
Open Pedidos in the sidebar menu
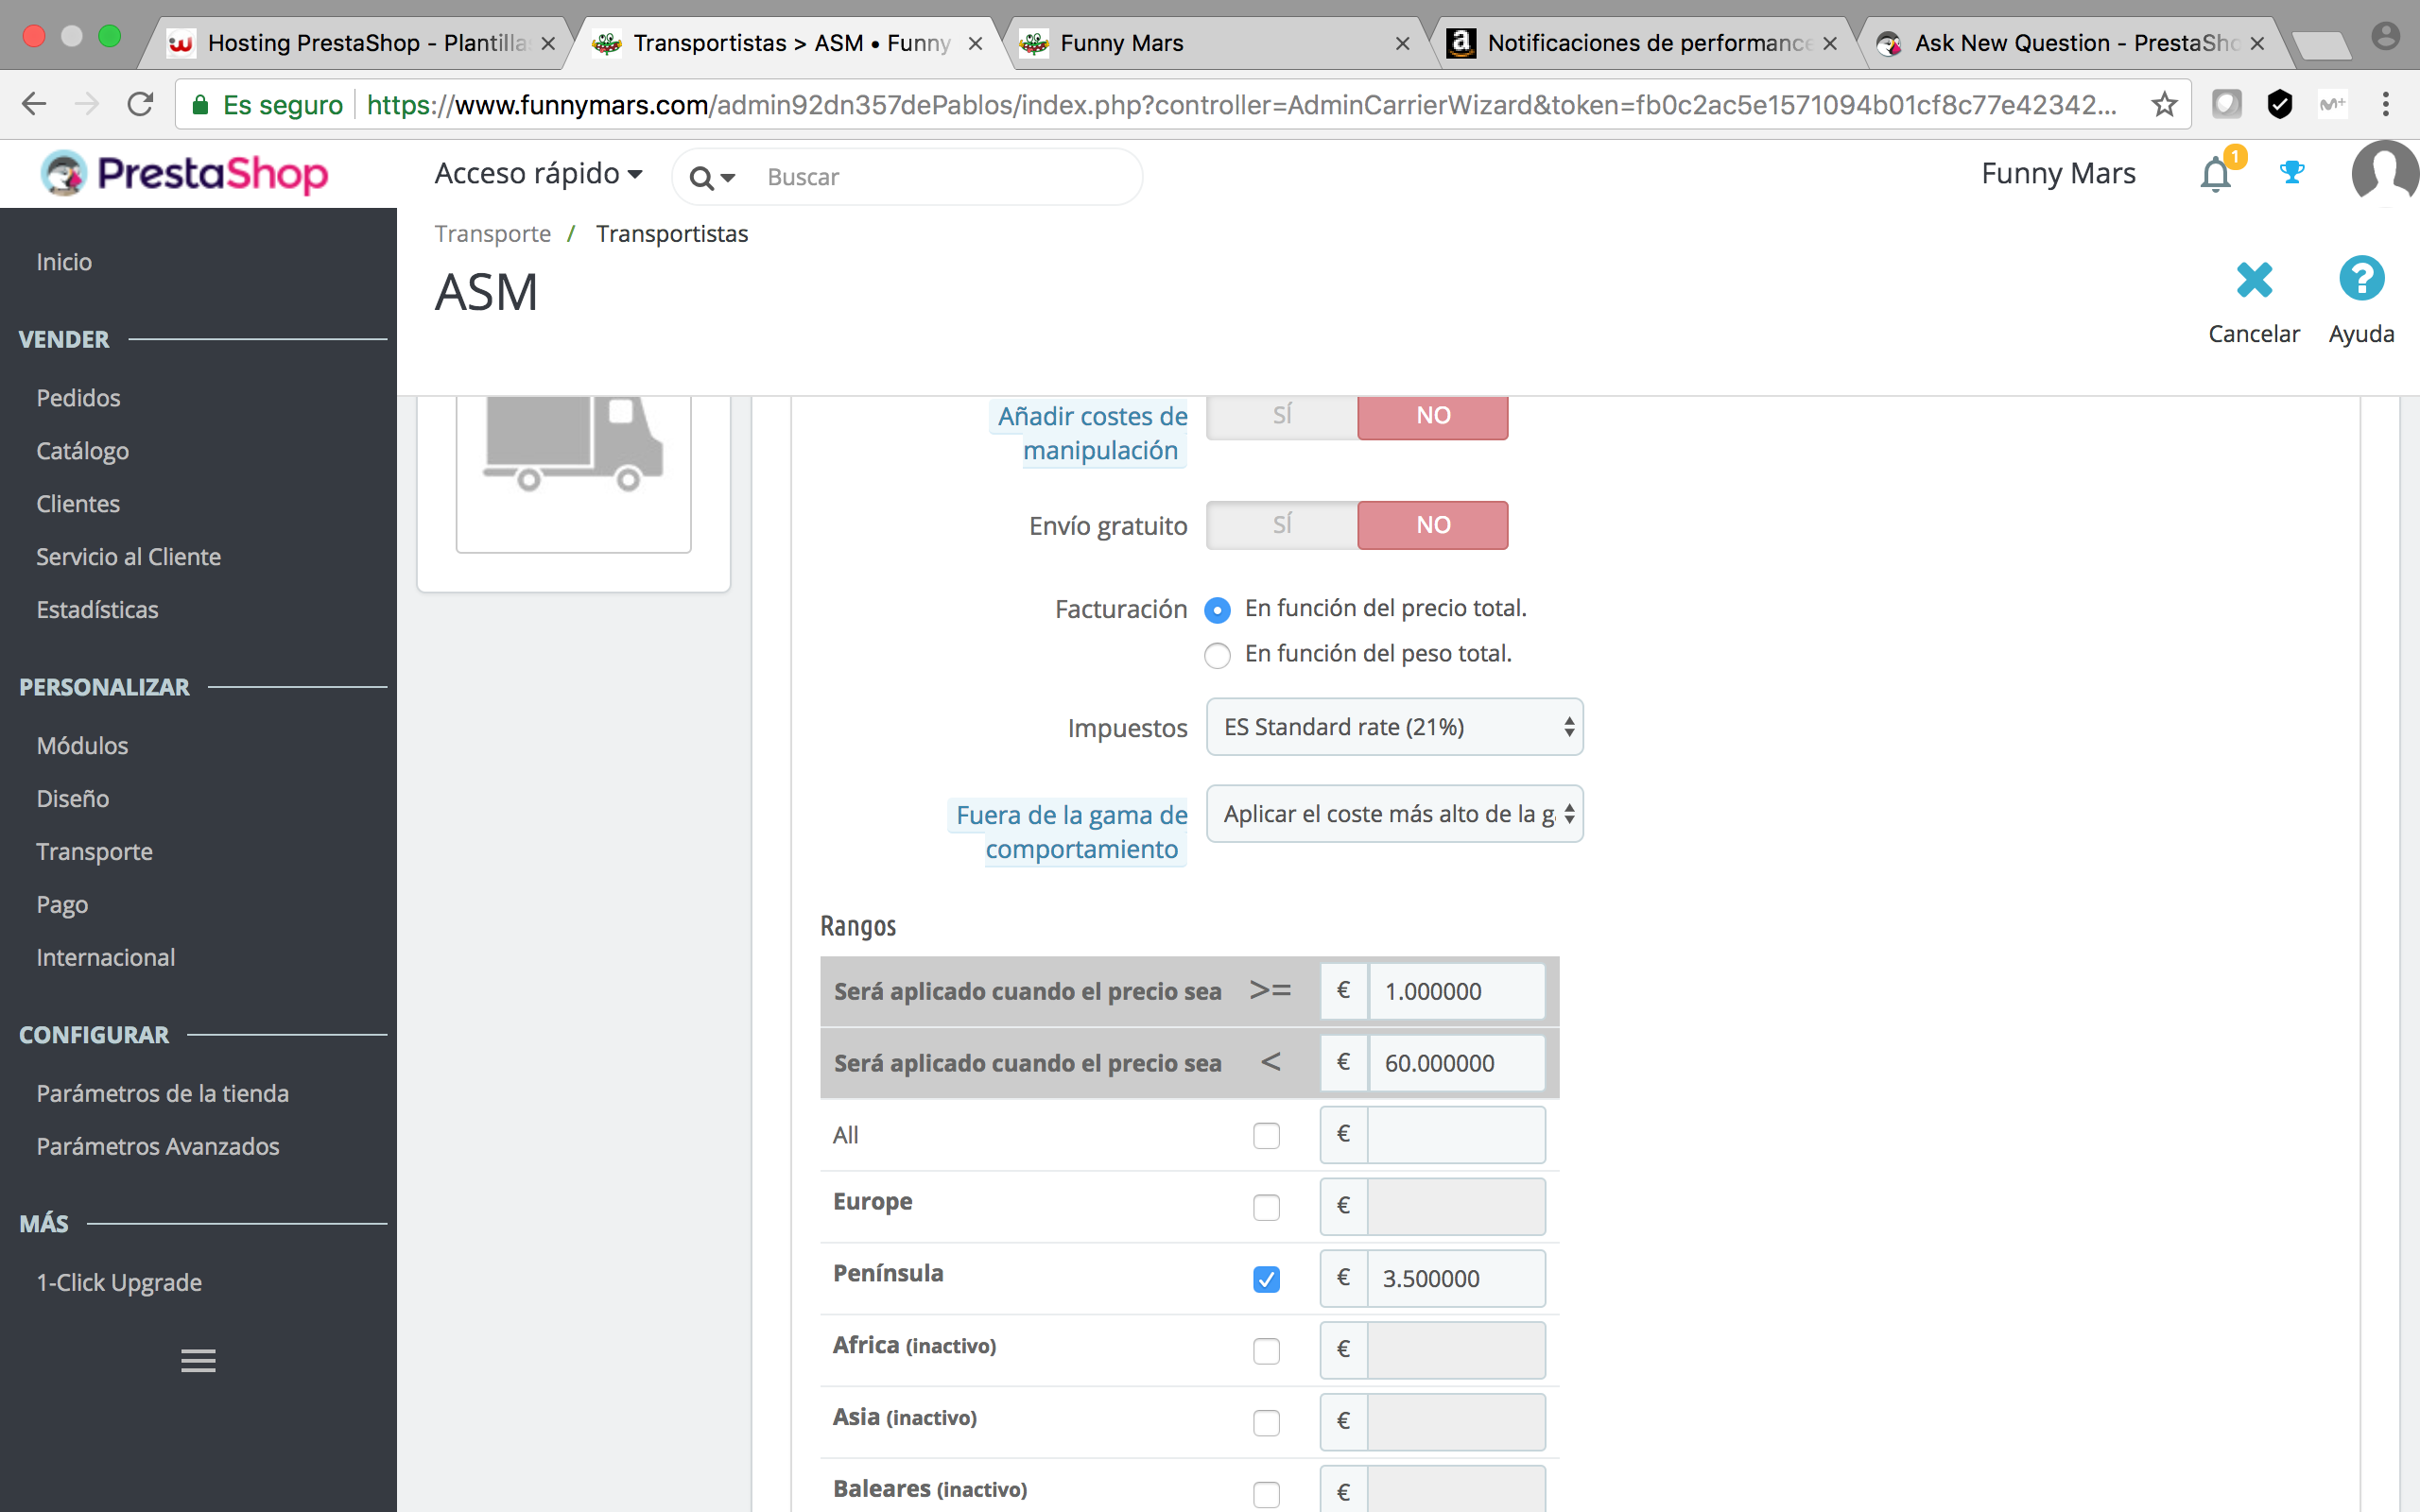tap(78, 398)
